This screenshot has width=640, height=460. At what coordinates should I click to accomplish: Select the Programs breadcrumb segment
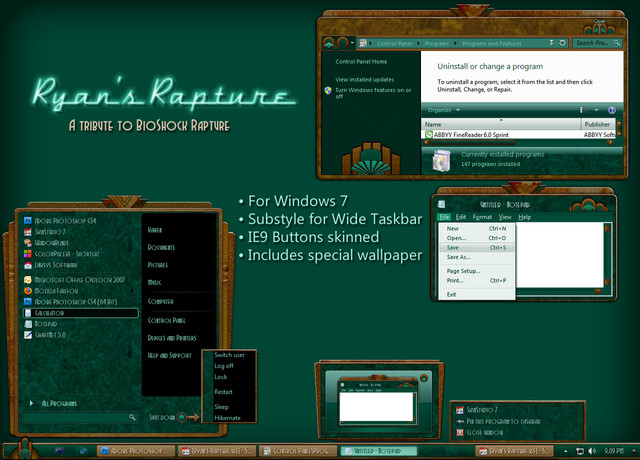coord(436,44)
